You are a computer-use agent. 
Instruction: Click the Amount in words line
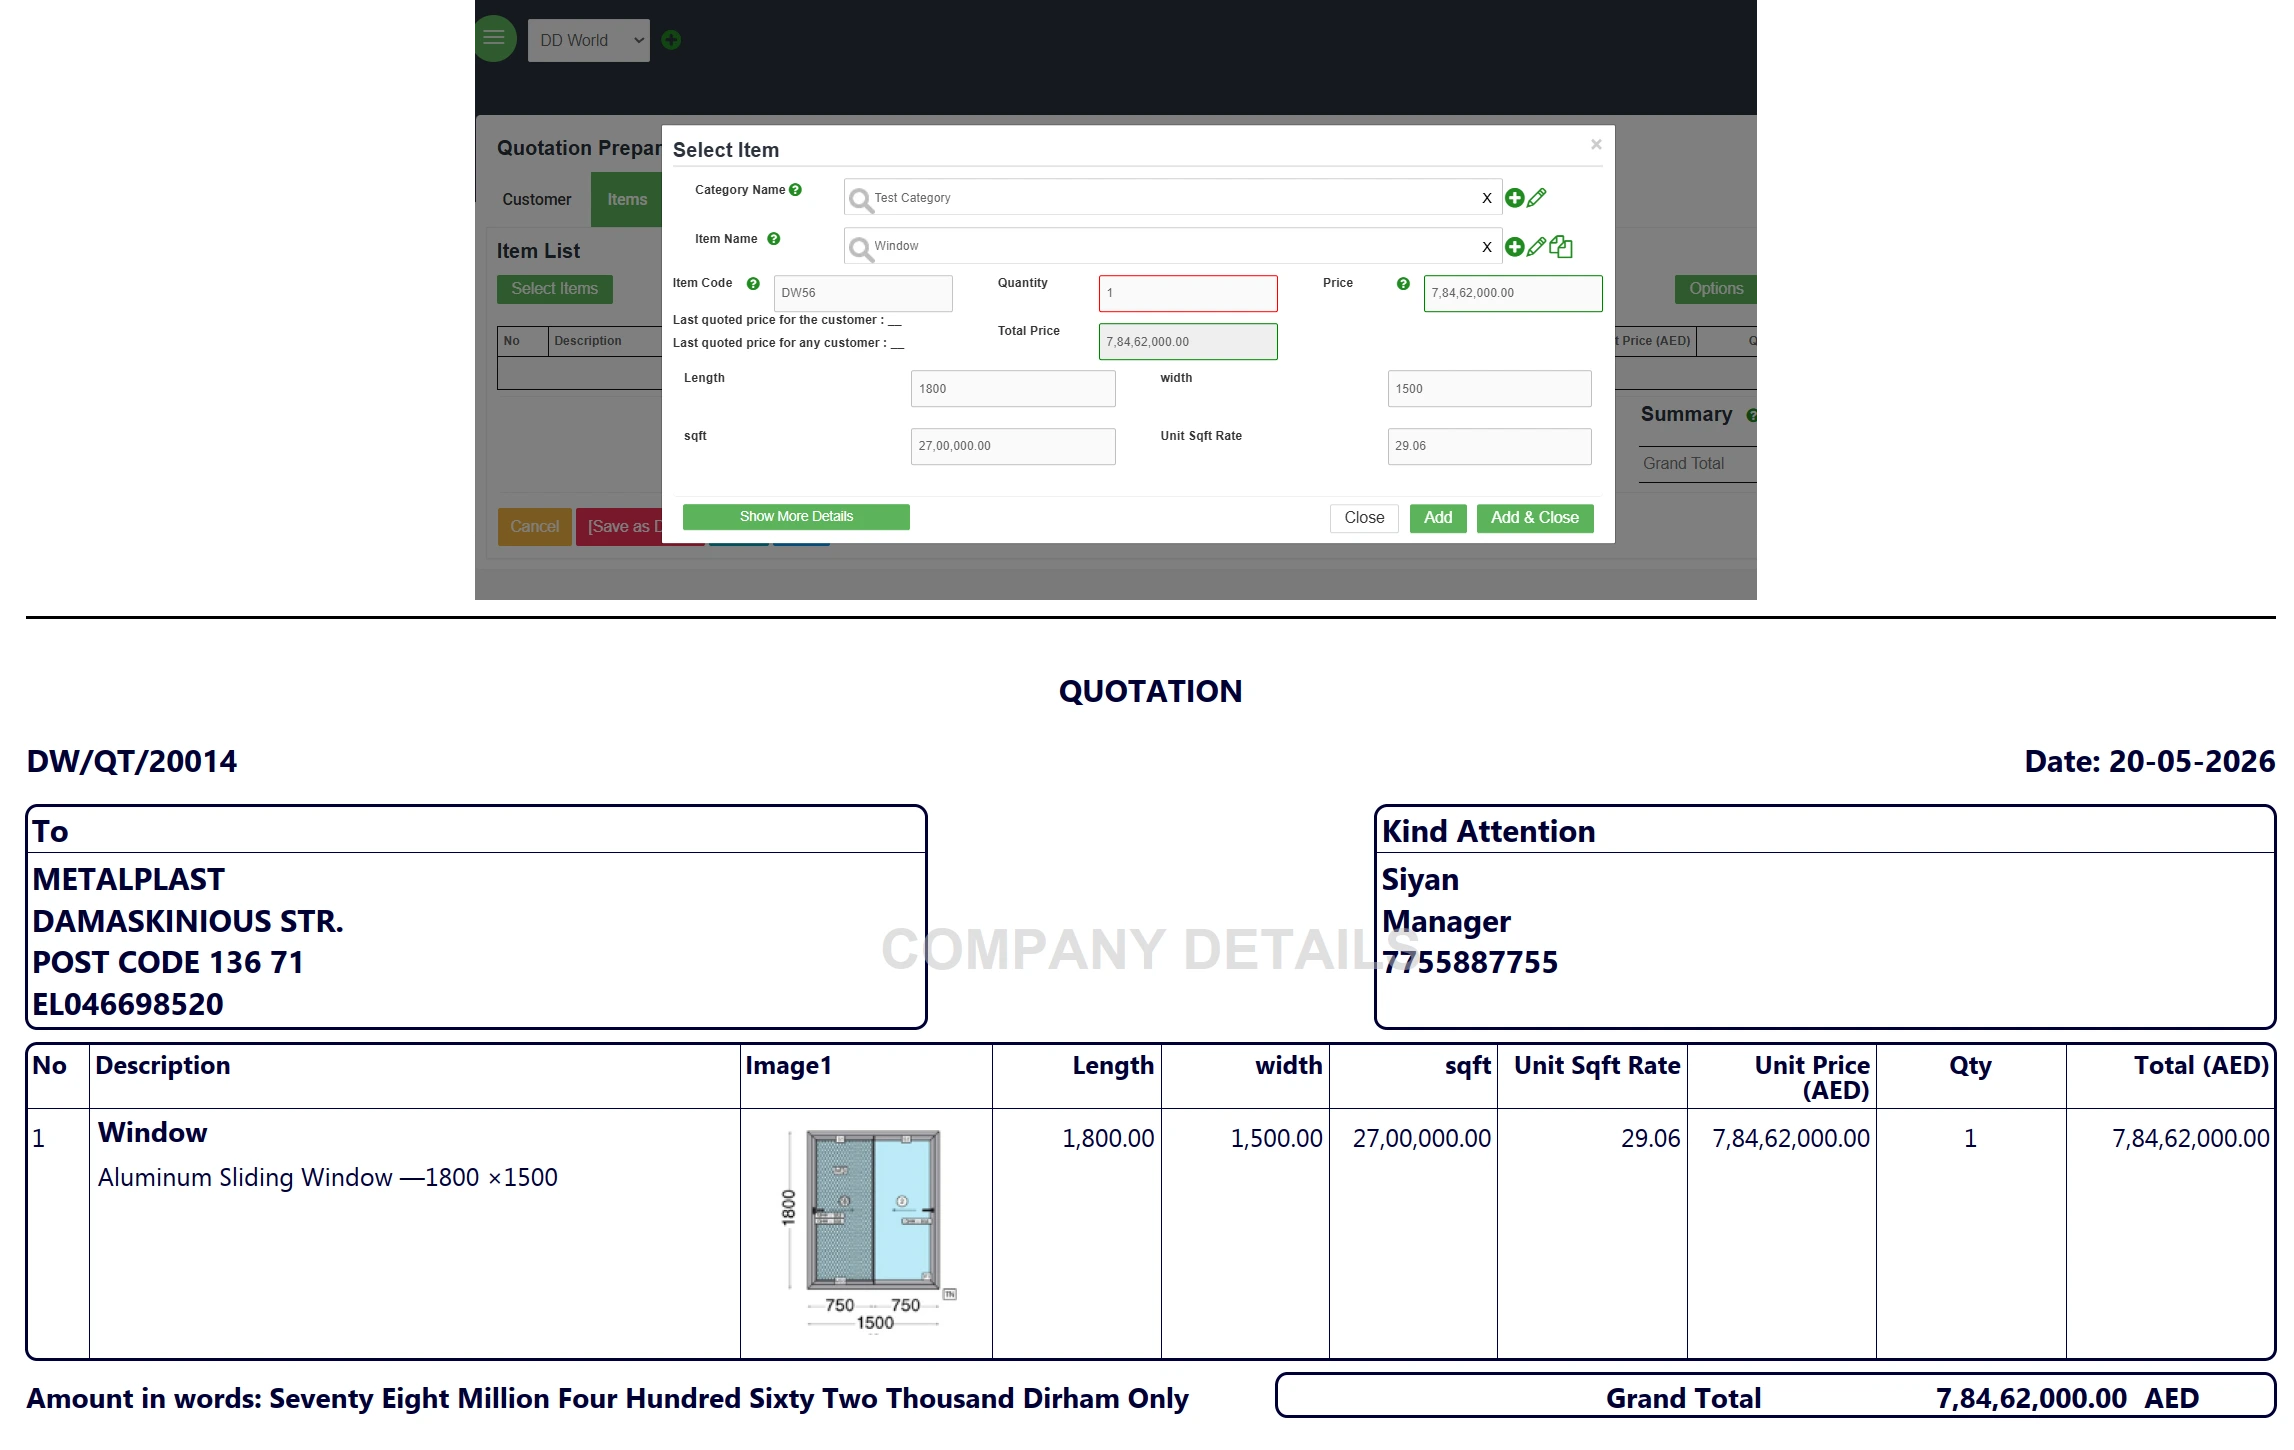tap(607, 1399)
